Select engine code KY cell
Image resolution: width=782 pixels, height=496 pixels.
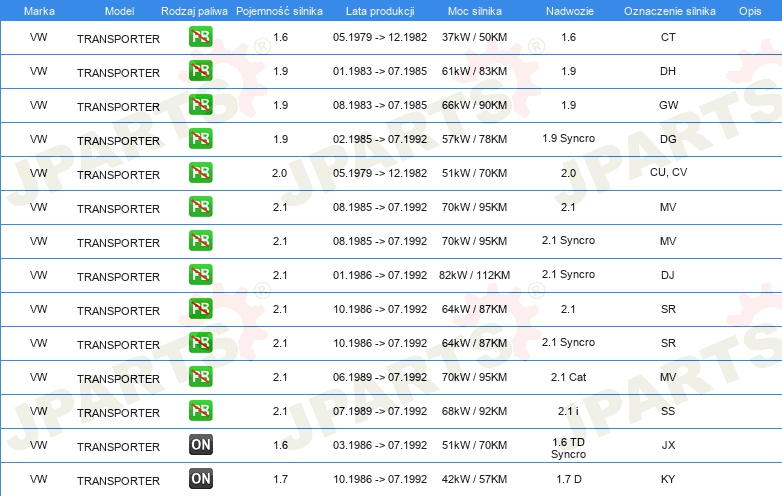668,479
